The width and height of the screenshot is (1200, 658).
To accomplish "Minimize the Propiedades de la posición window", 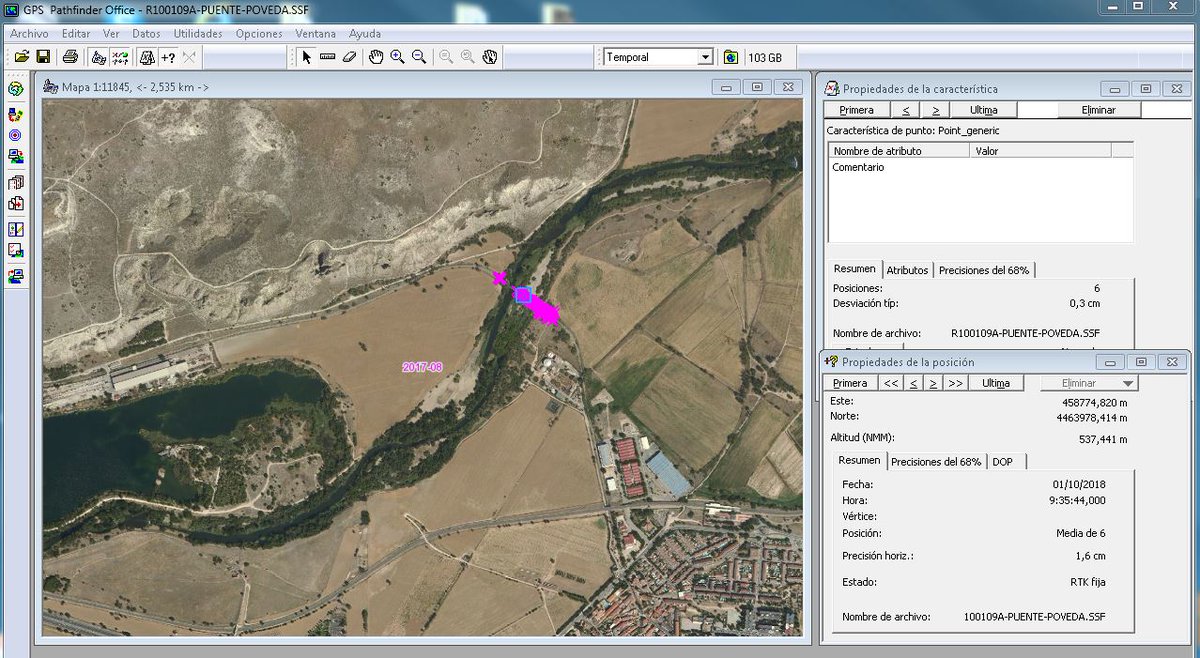I will (1112, 362).
